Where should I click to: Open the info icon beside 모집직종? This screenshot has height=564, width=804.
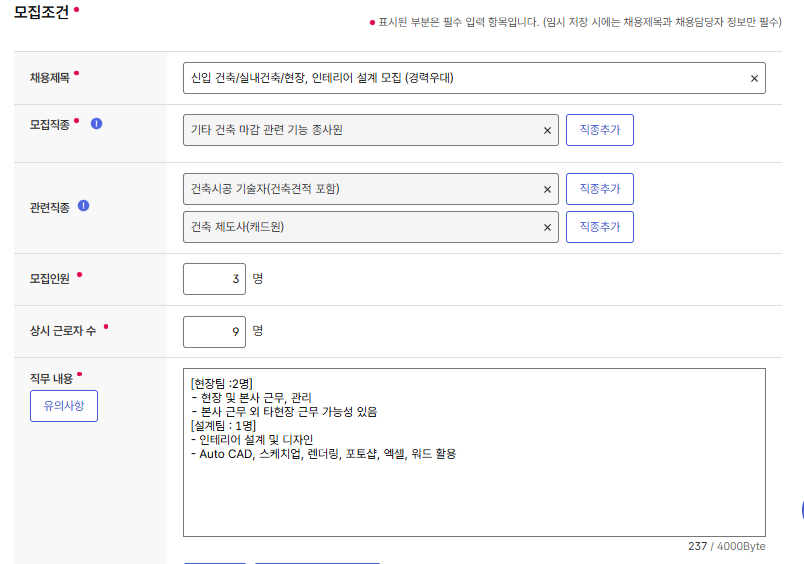(97, 124)
